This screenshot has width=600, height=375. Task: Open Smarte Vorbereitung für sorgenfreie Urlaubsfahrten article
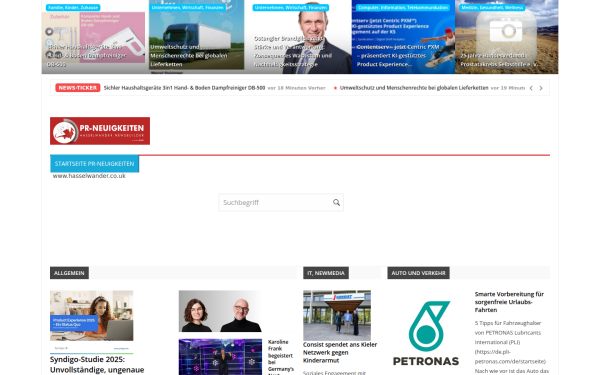(509, 302)
